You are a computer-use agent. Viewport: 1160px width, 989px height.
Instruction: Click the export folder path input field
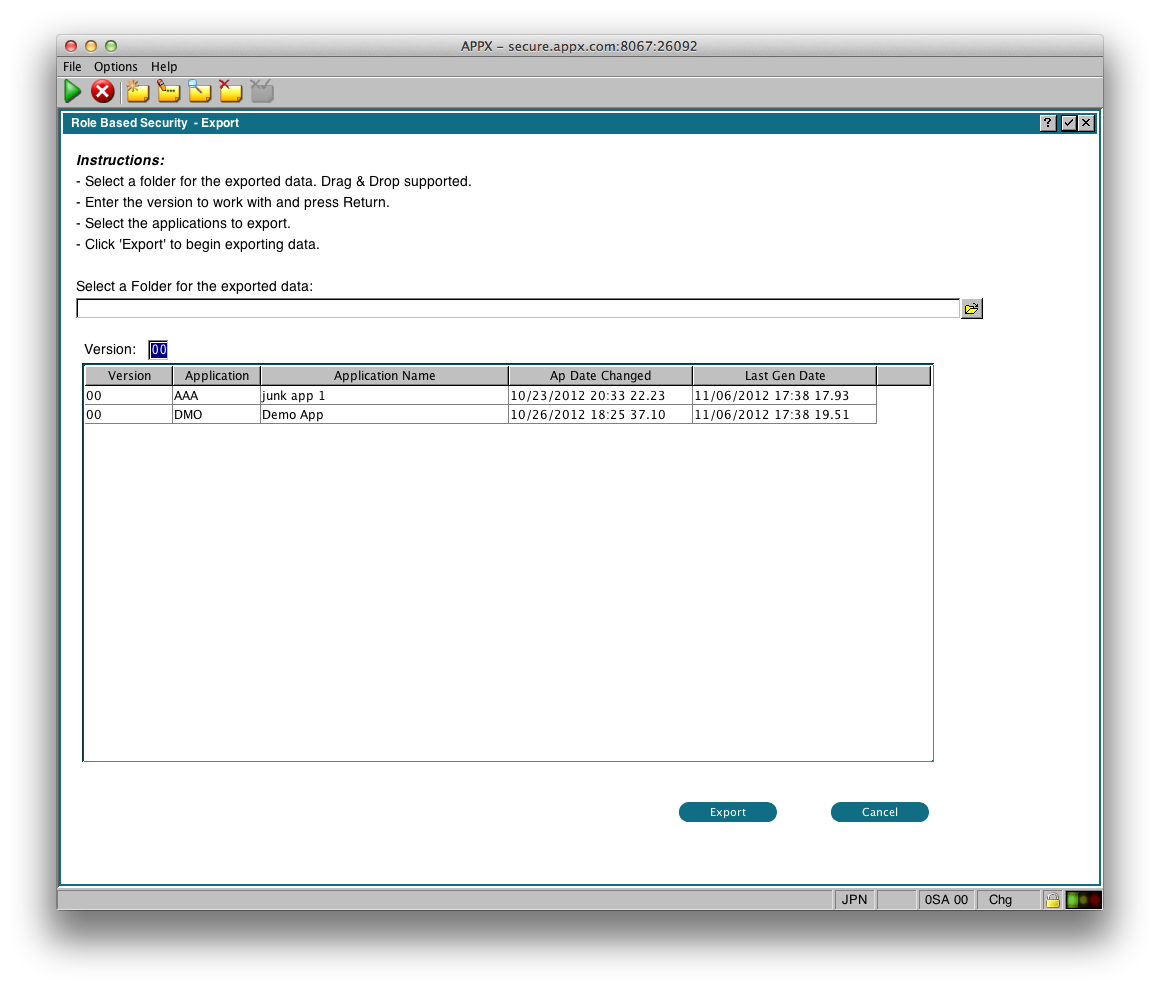(x=517, y=309)
